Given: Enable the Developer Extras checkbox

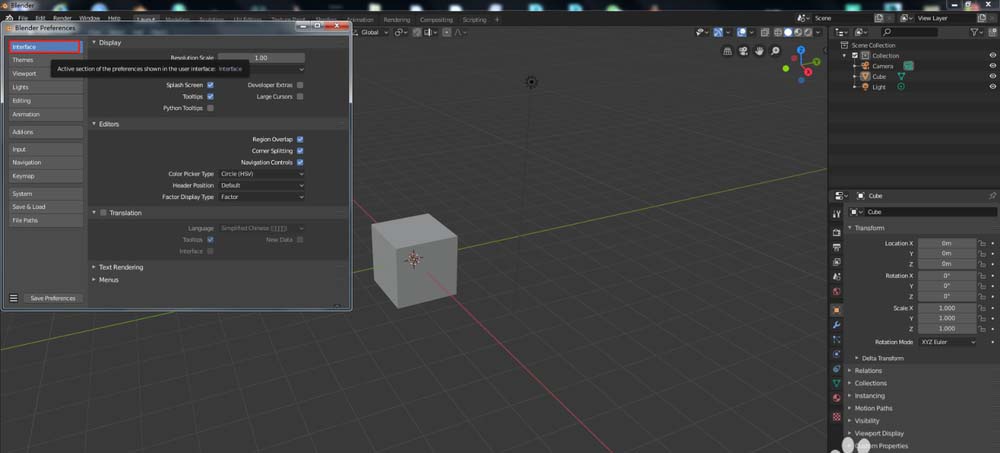Looking at the screenshot, I should (x=300, y=85).
